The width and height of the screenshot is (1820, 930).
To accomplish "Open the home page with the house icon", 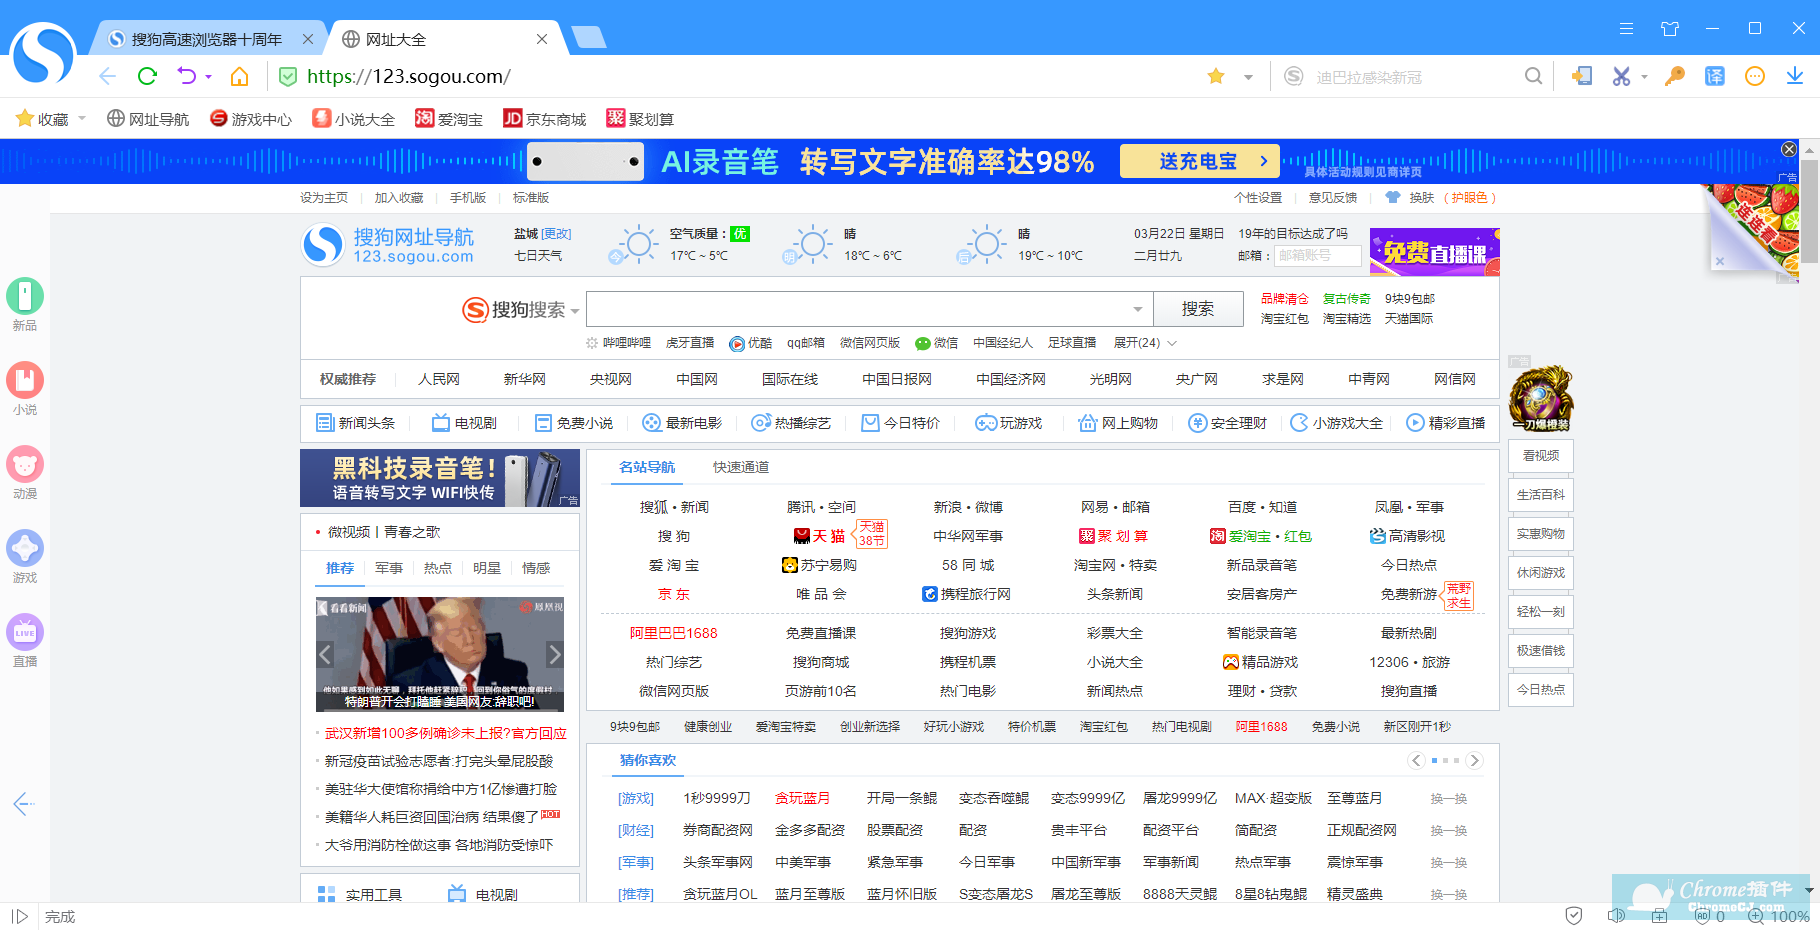I will point(239,76).
